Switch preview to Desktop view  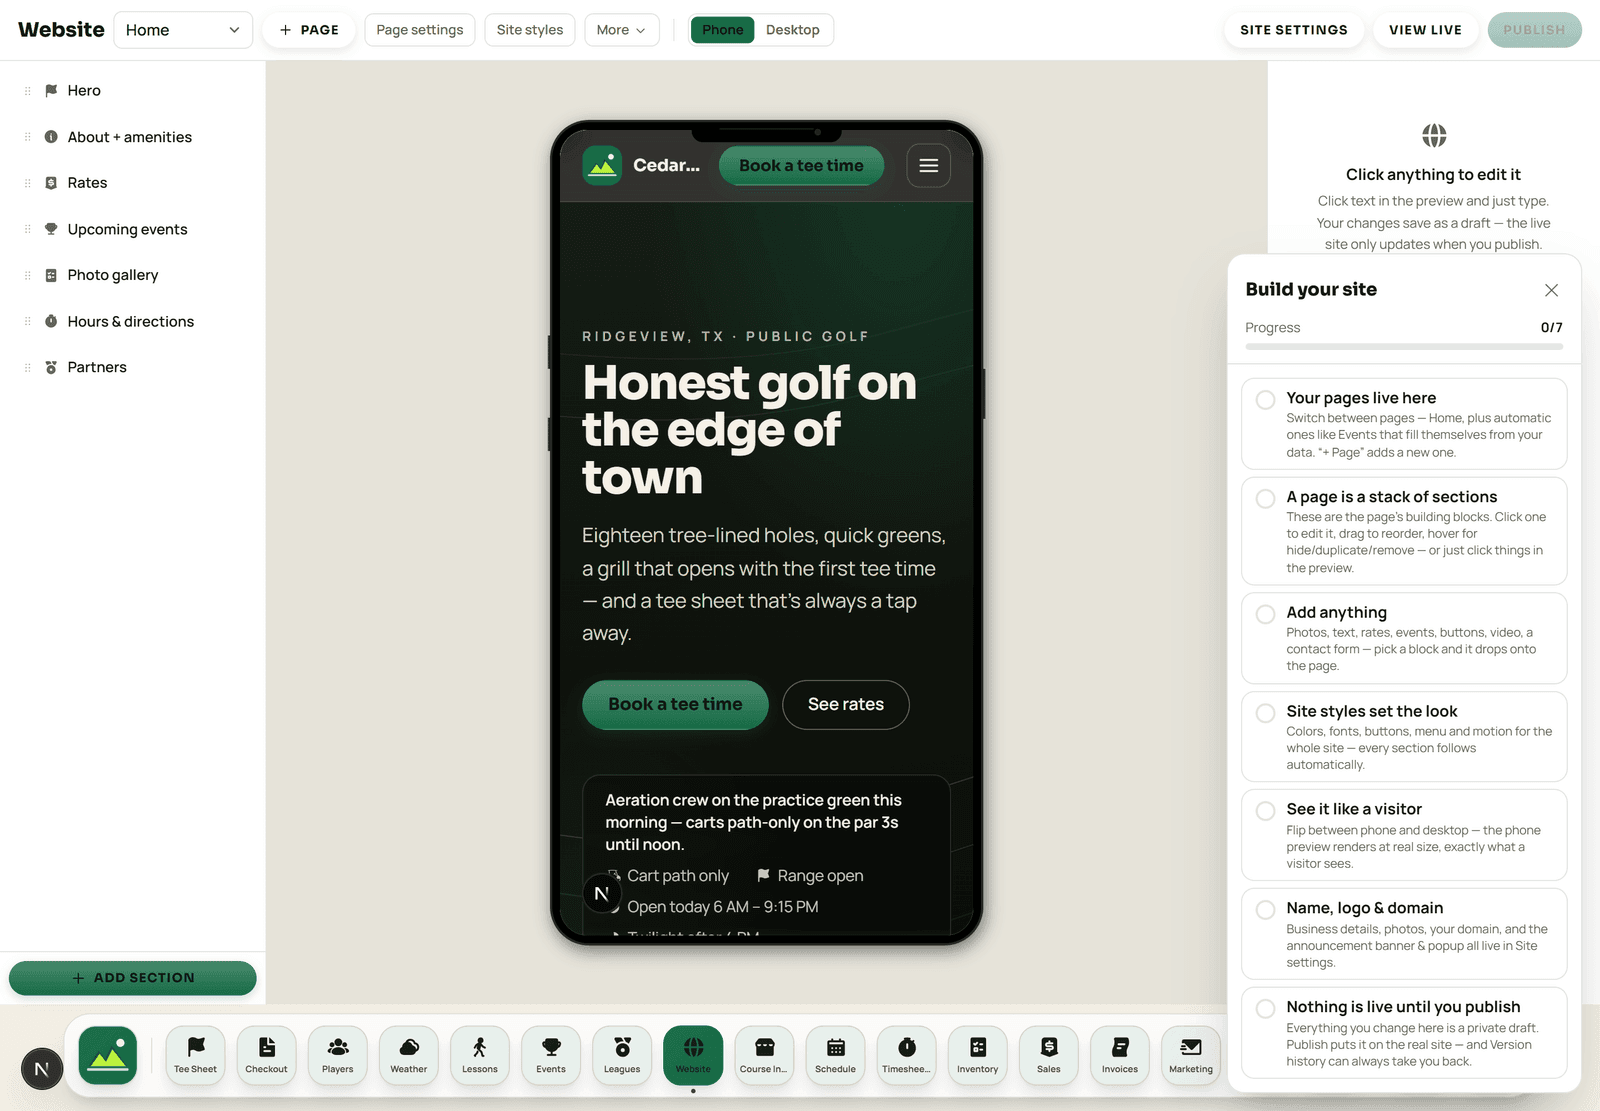point(793,30)
